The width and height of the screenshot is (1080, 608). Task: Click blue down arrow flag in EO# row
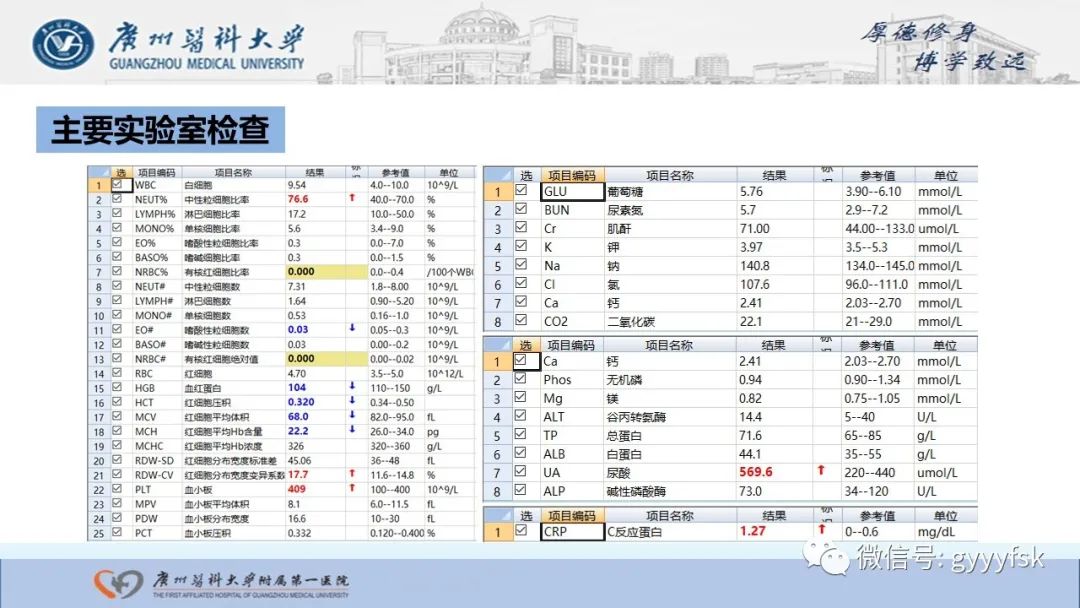352,328
